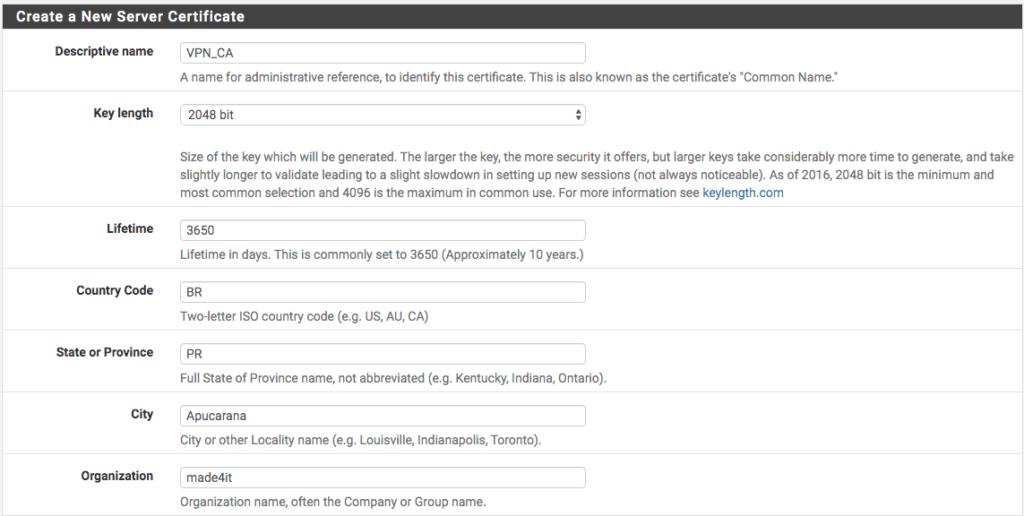Click the Create a New Server Certificate header

130,16
